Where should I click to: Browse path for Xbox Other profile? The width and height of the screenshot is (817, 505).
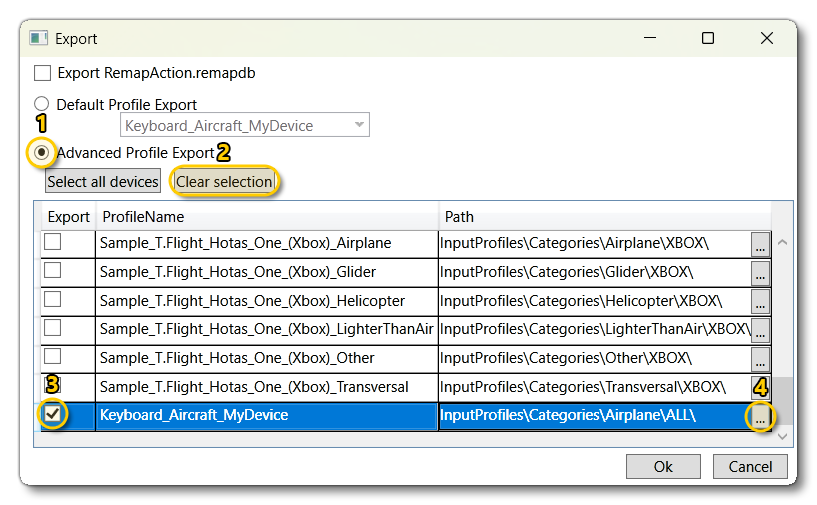click(x=760, y=360)
